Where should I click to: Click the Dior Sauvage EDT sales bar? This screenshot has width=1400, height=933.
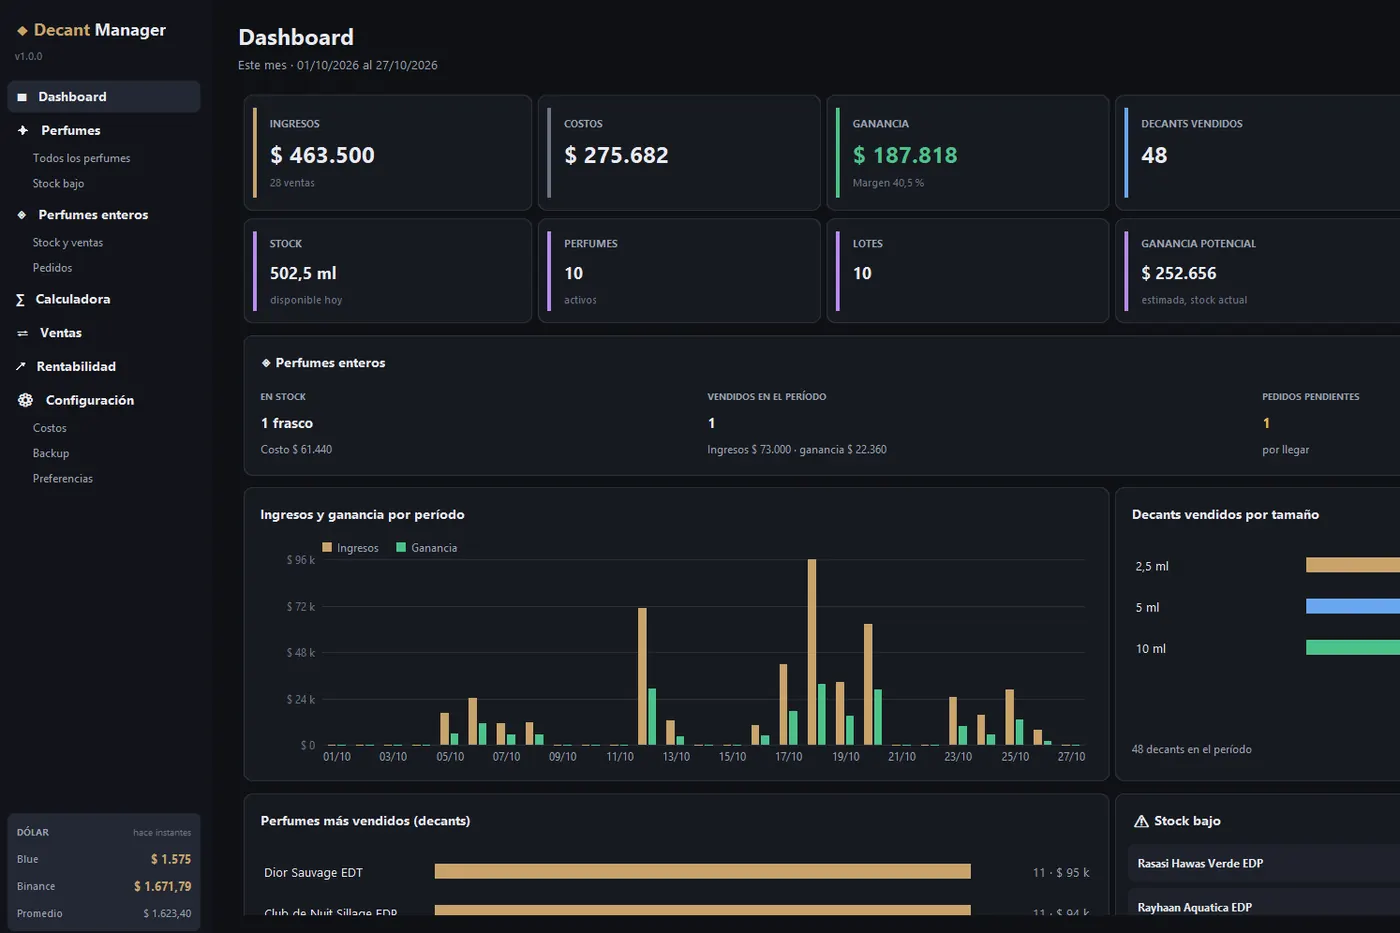[702, 872]
